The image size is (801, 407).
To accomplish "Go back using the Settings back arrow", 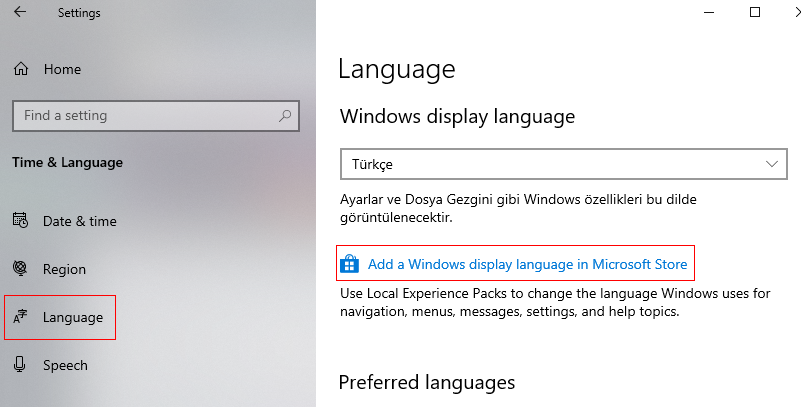I will pos(19,12).
